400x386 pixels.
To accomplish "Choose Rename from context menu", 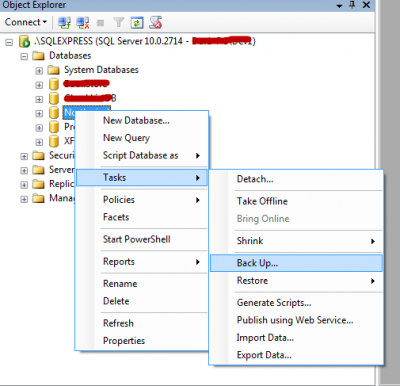I will click(x=142, y=284).
